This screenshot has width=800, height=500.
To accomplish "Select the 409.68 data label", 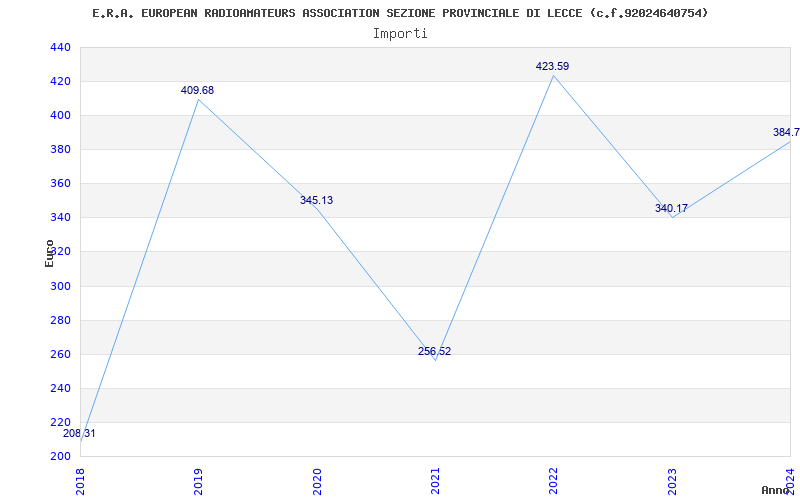I will point(197,90).
